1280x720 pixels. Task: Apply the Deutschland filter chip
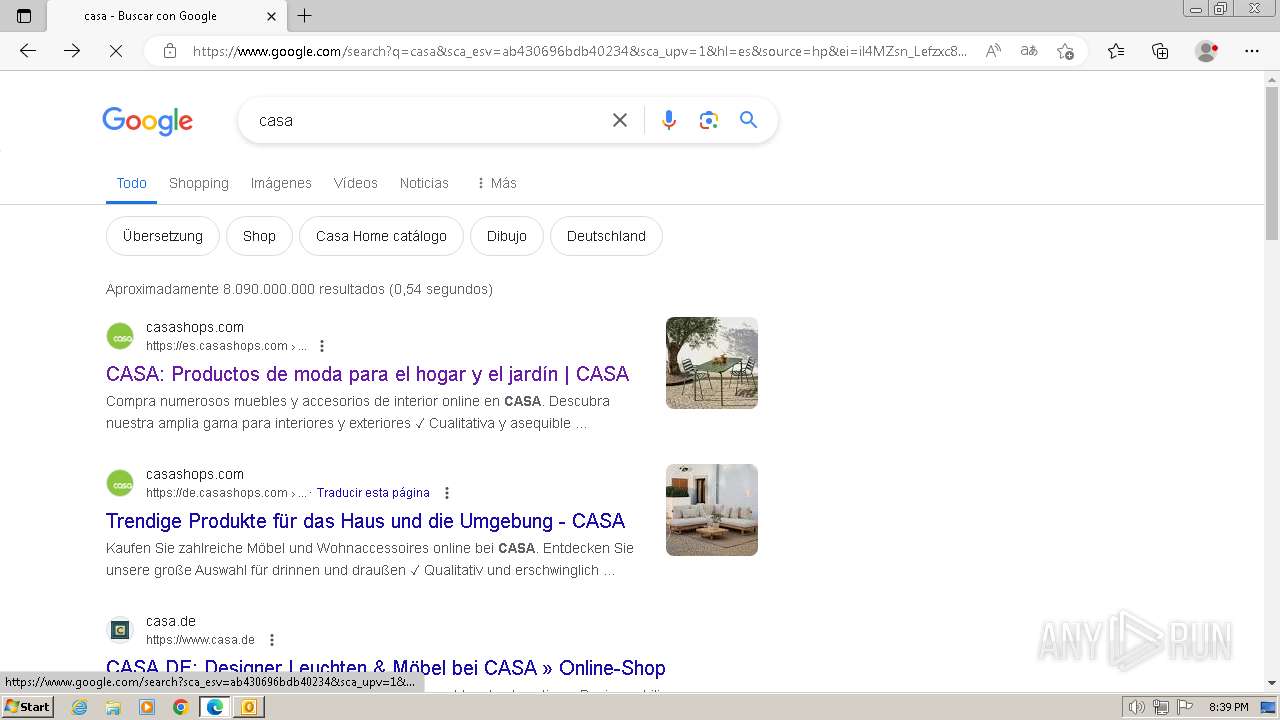click(606, 236)
